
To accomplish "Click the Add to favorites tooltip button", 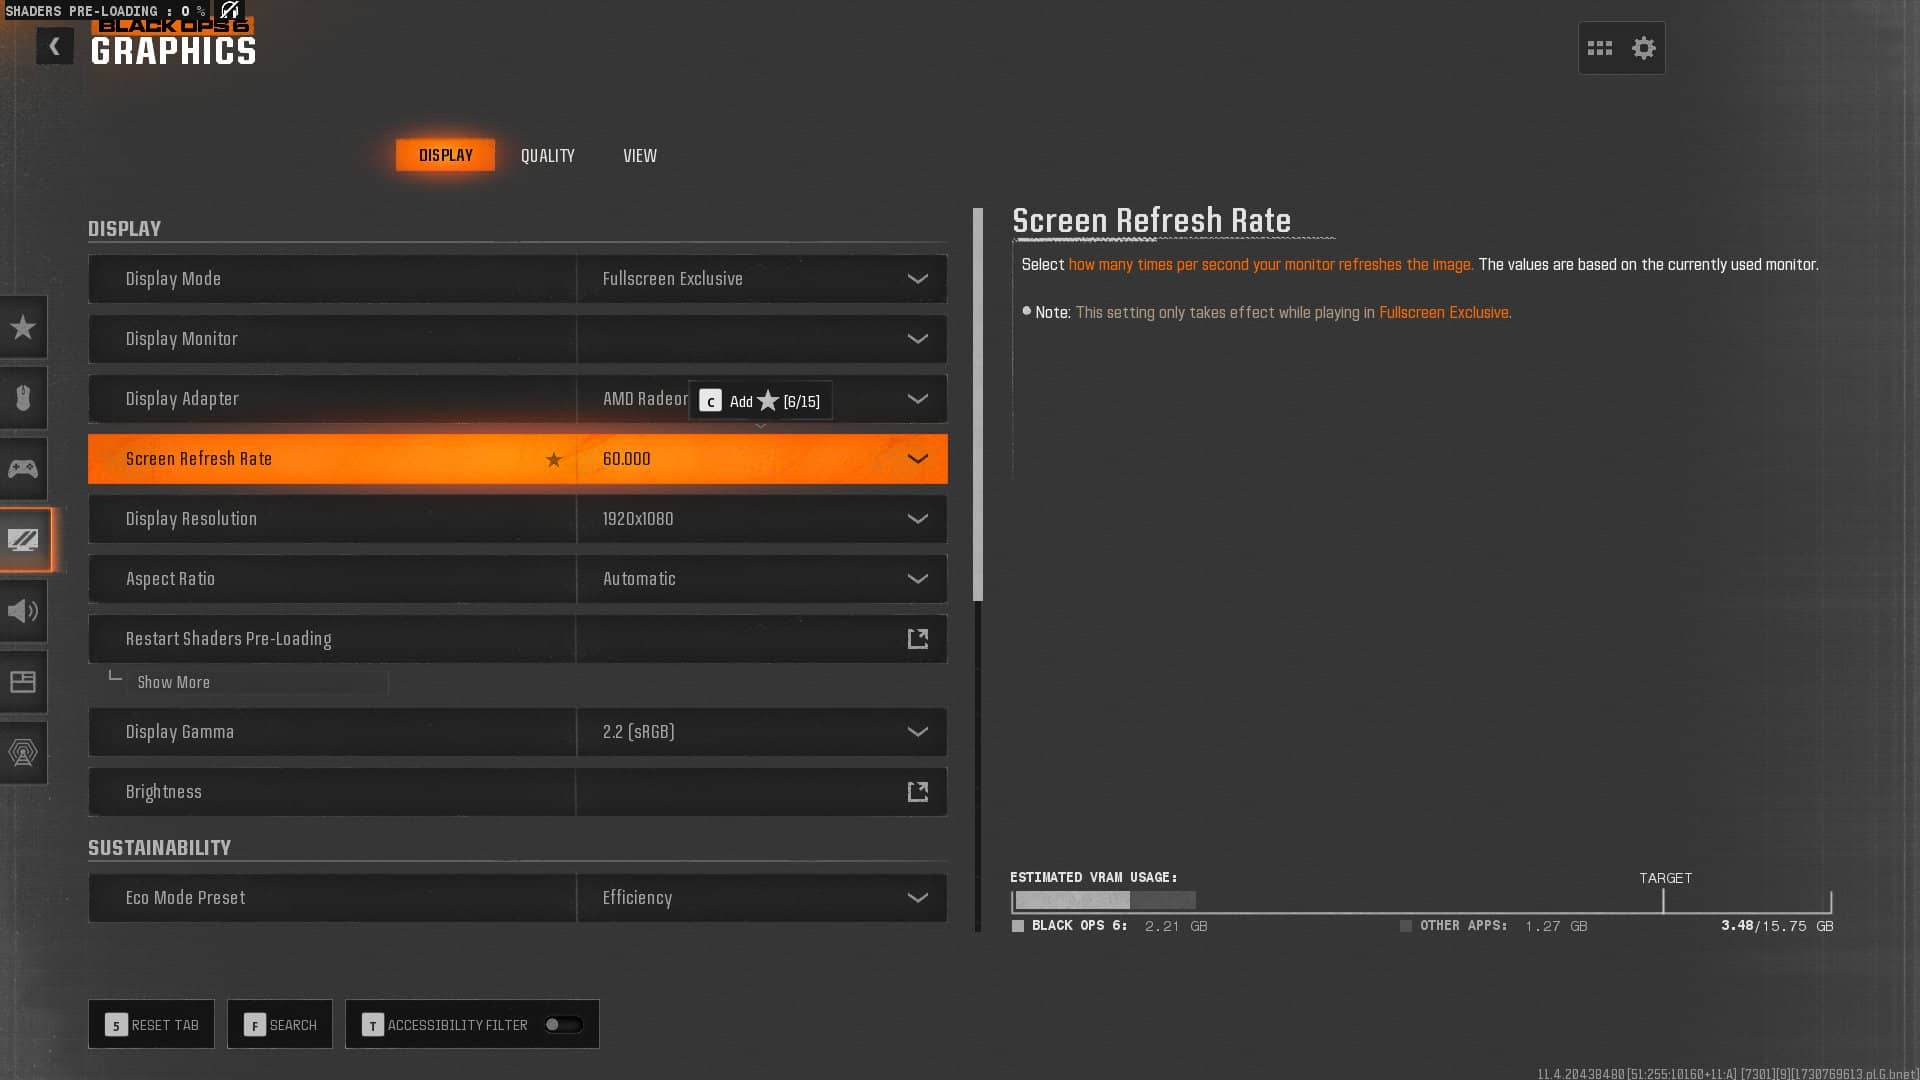I will (760, 401).
